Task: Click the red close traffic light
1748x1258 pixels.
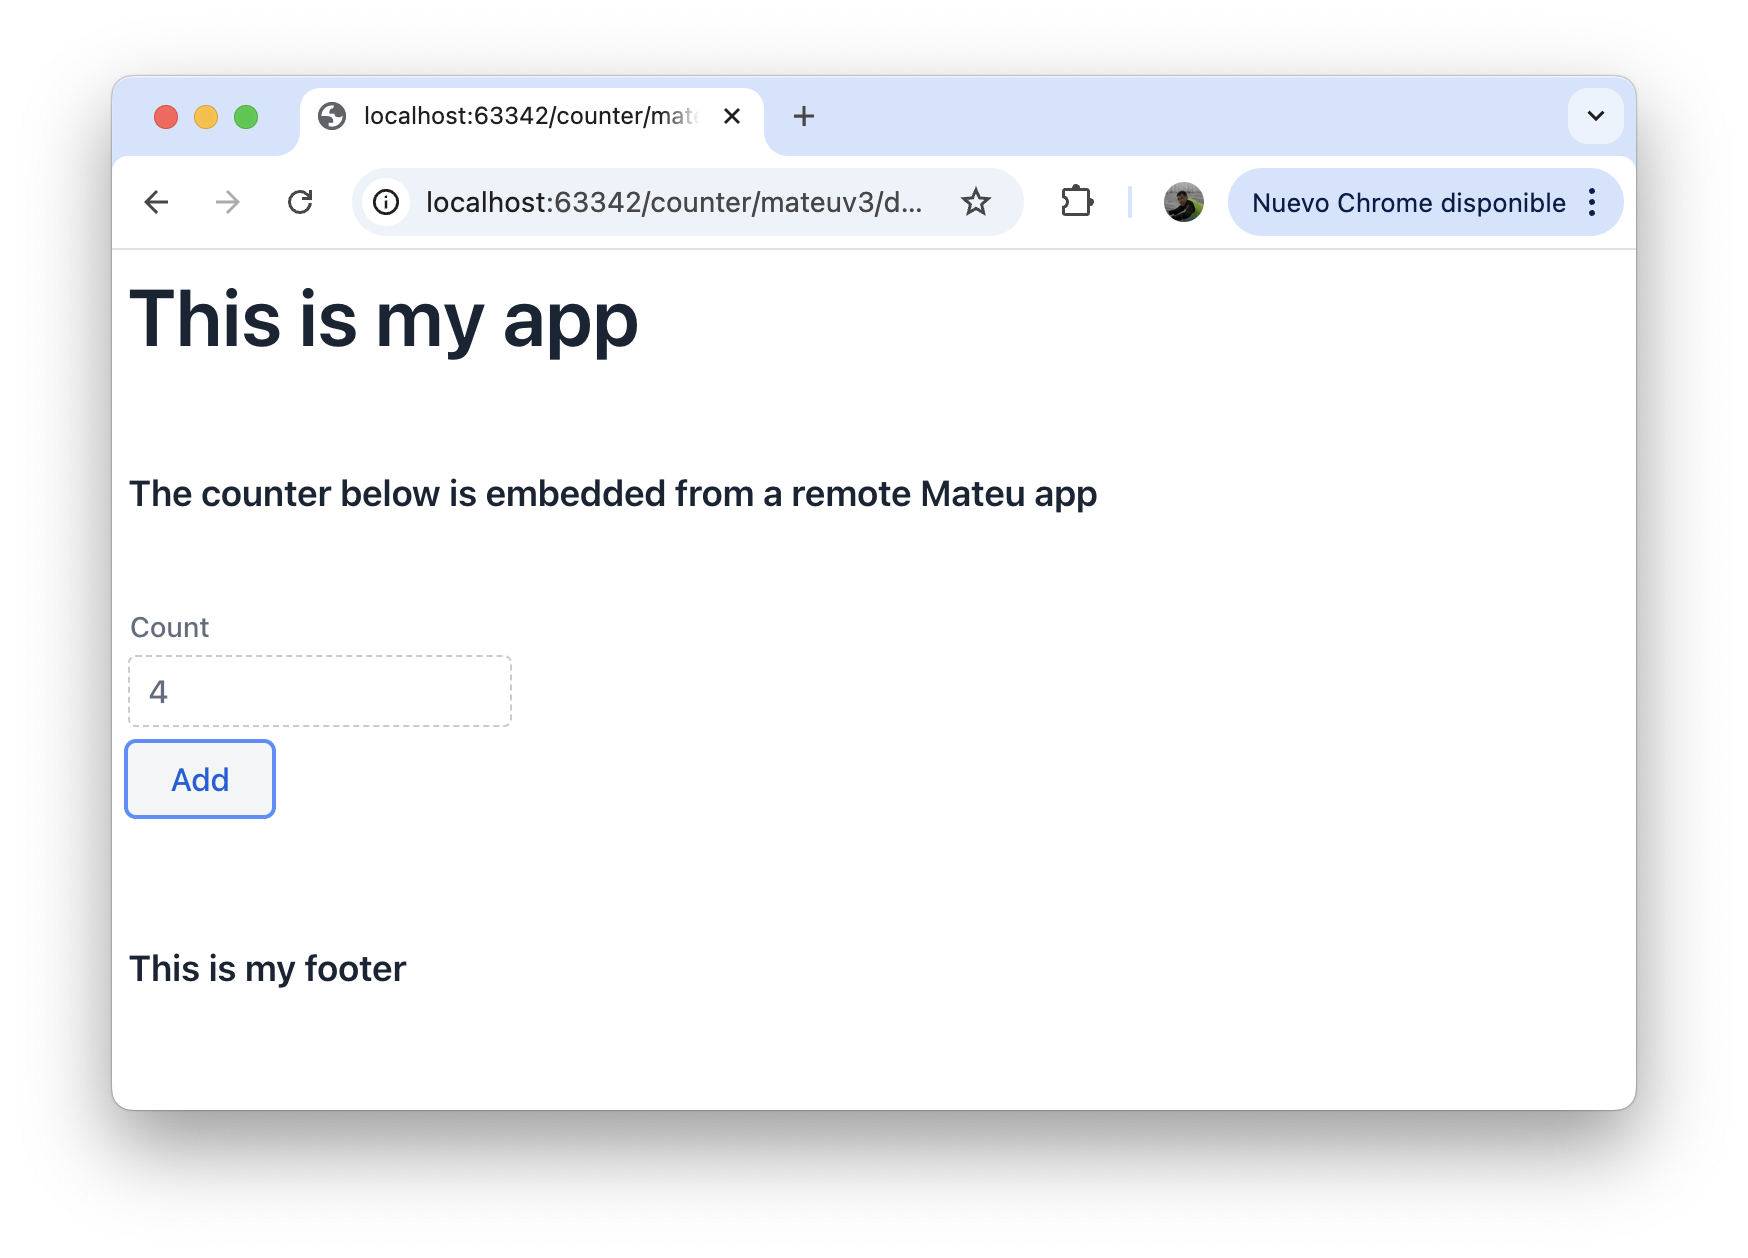Action: (165, 116)
